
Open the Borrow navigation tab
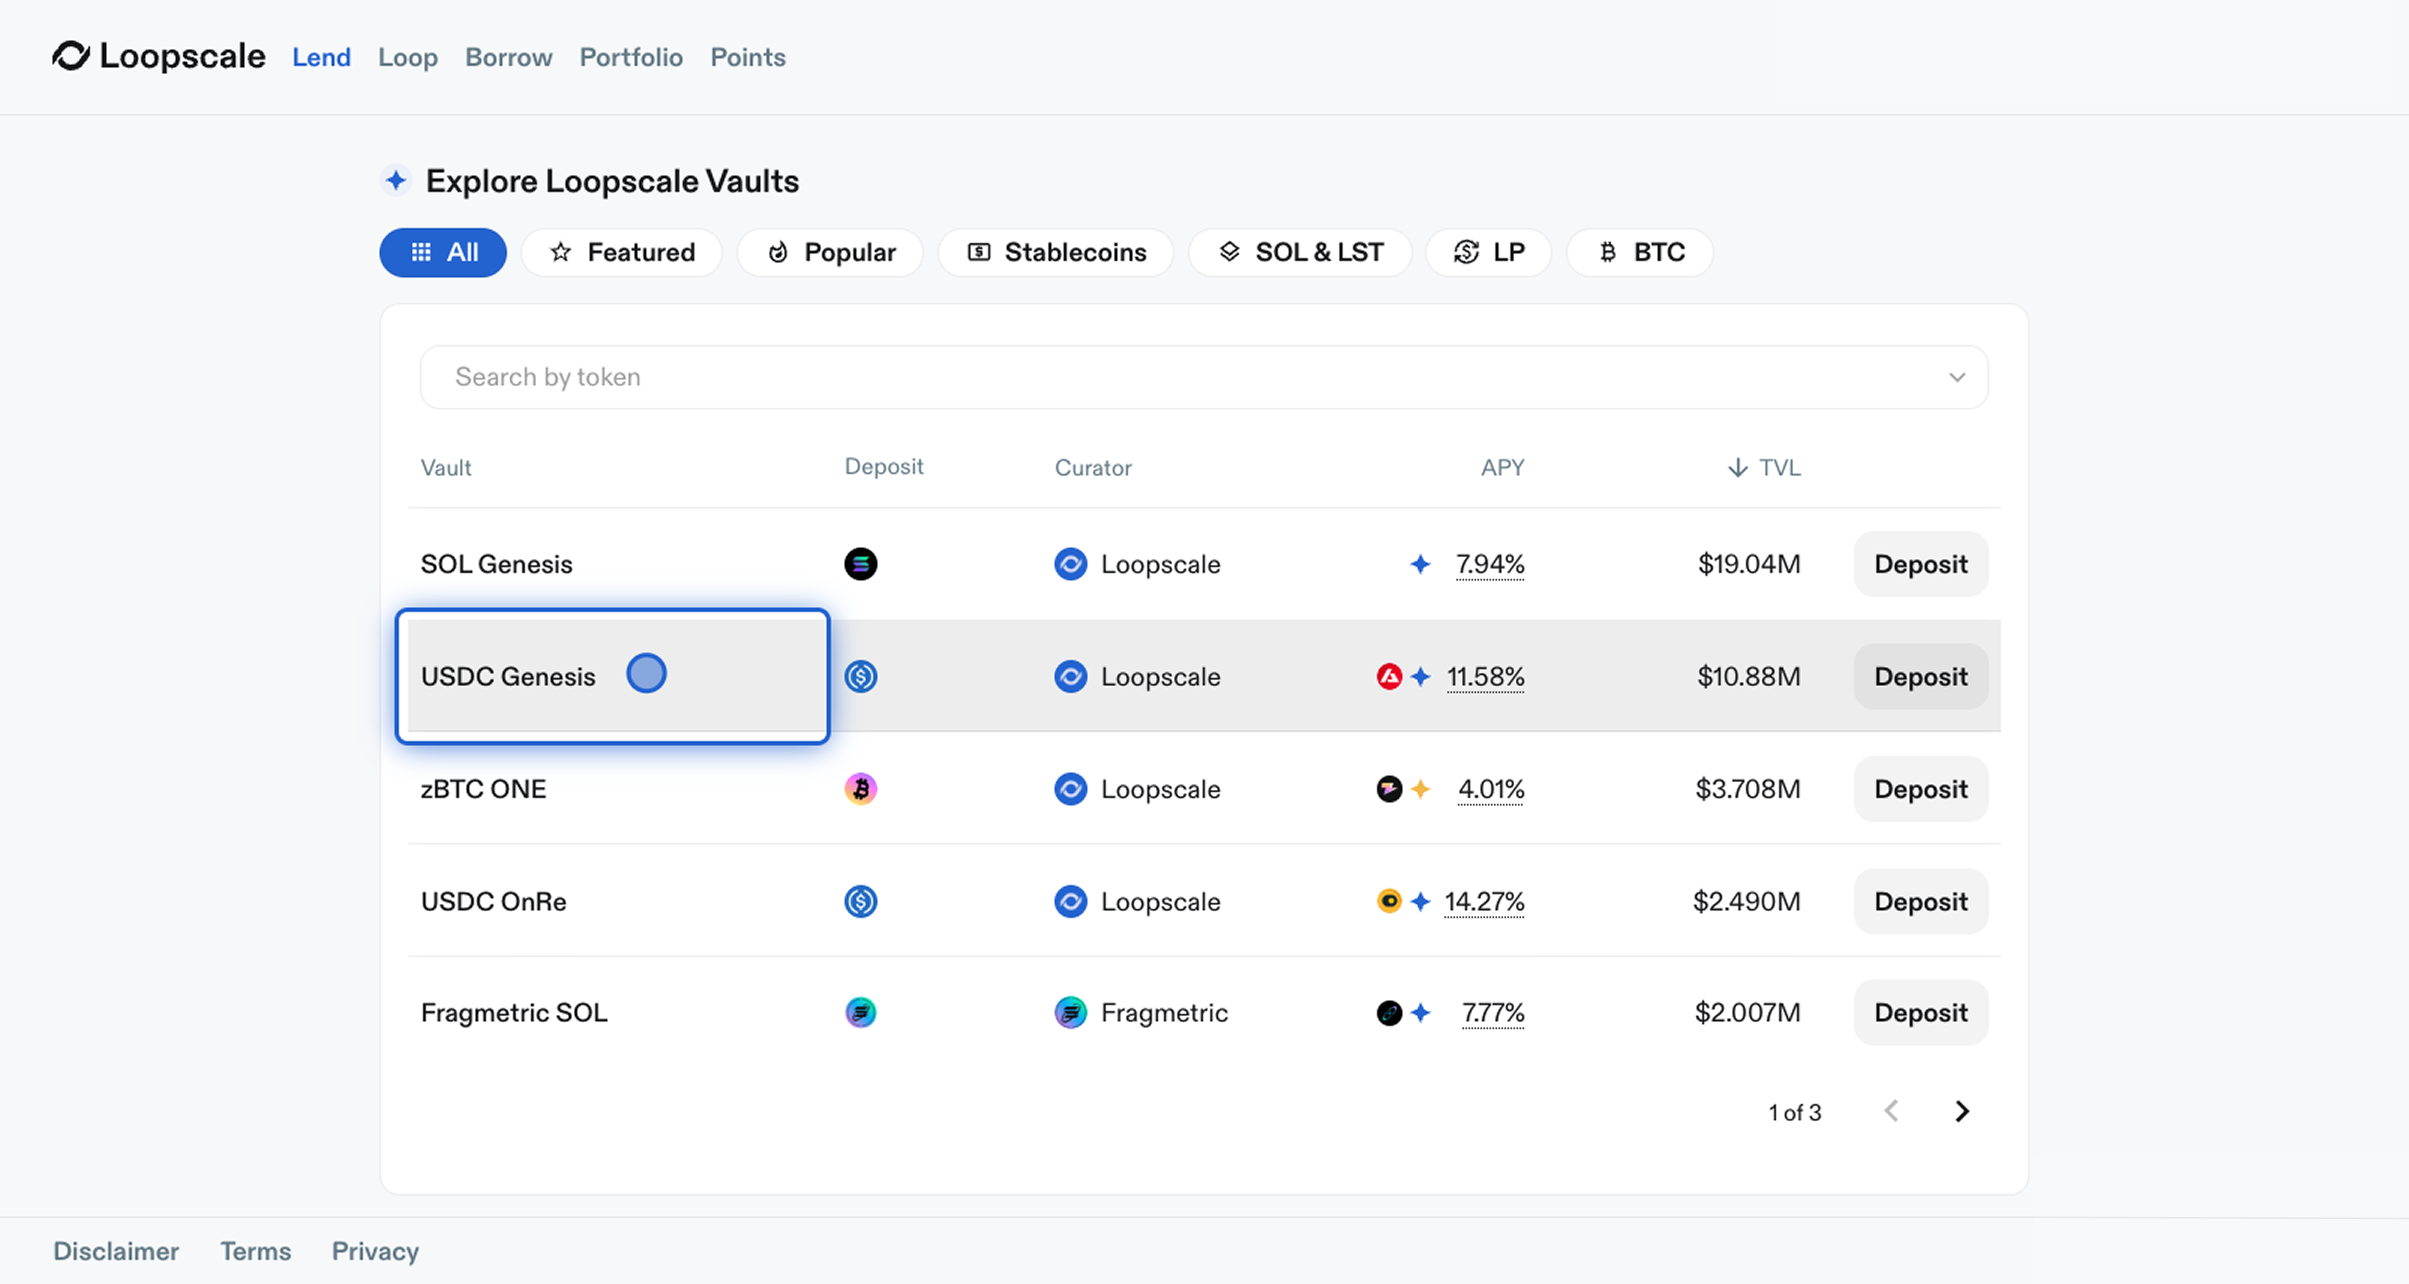tap(508, 57)
